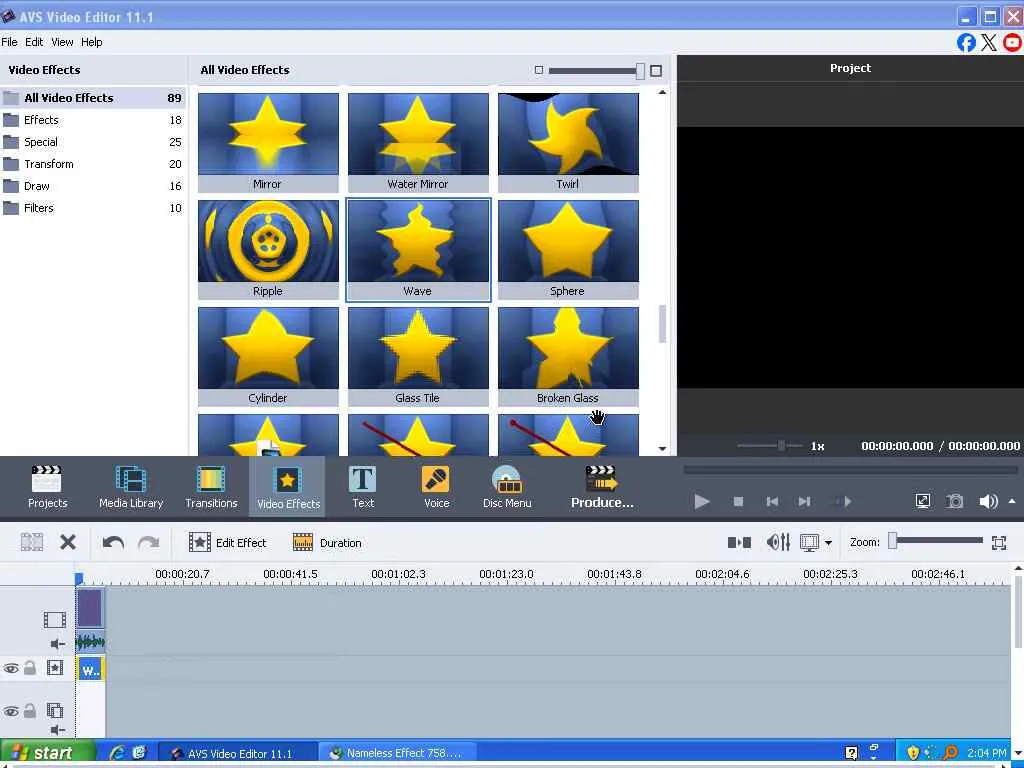Select the Broken Glass effect thumbnail

click(568, 357)
